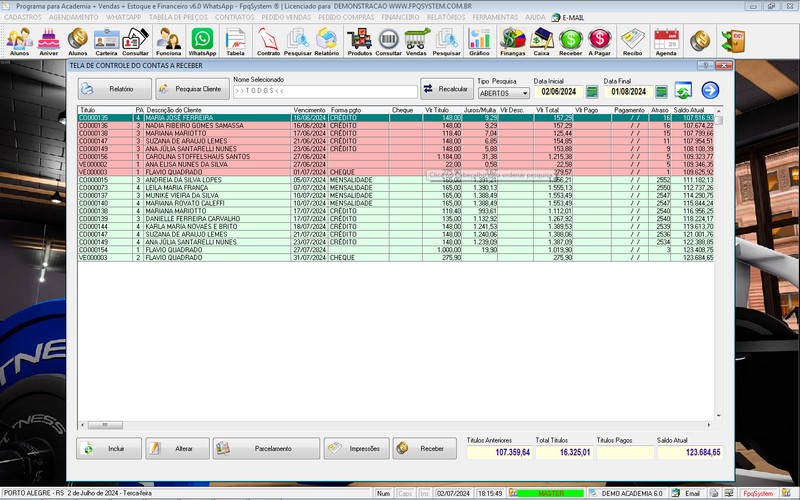Select row LEILA MARIA FRANÇA
Screen dimensions: 800x500
click(395, 188)
